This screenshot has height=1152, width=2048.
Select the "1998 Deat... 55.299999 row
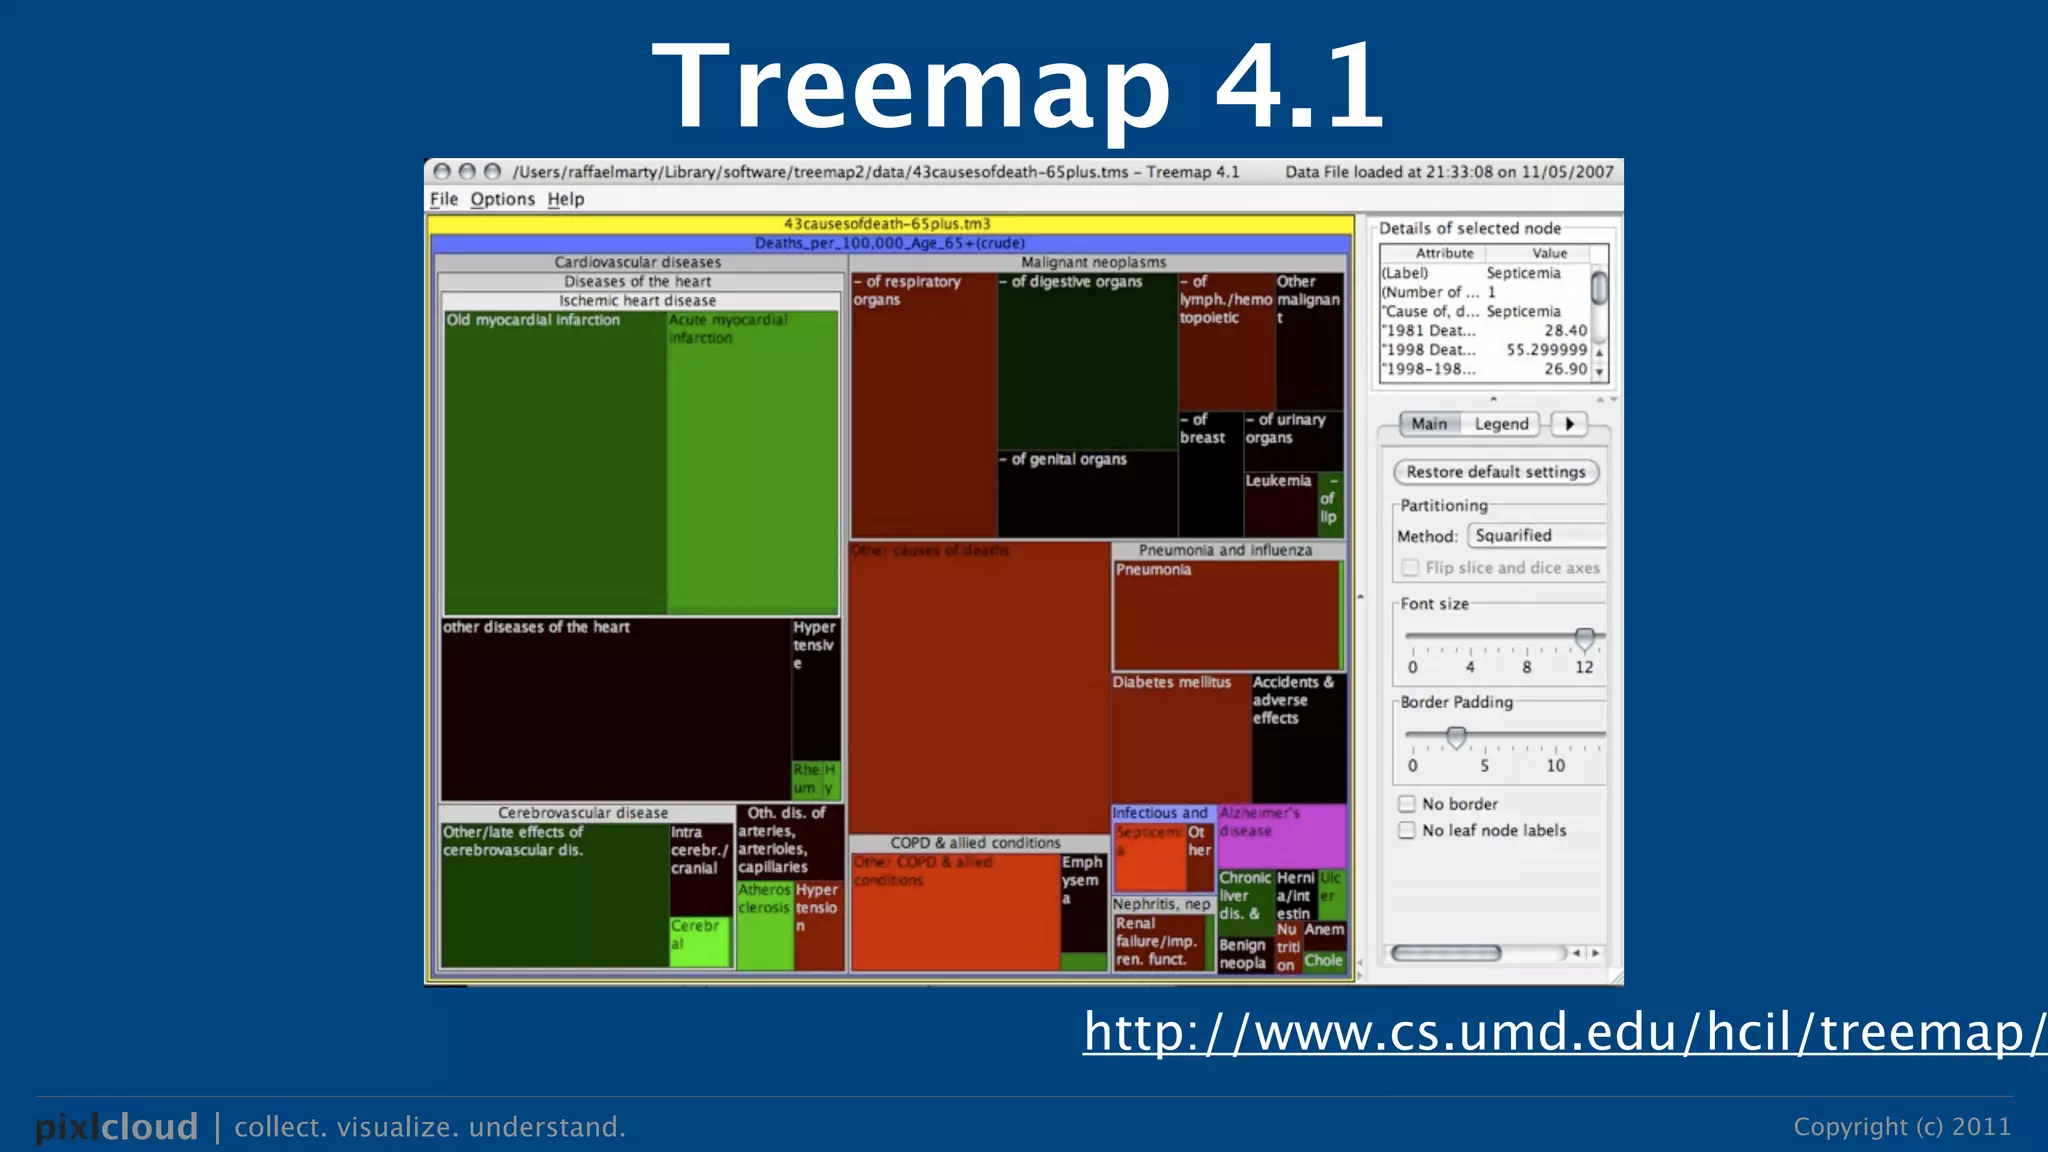1485,350
